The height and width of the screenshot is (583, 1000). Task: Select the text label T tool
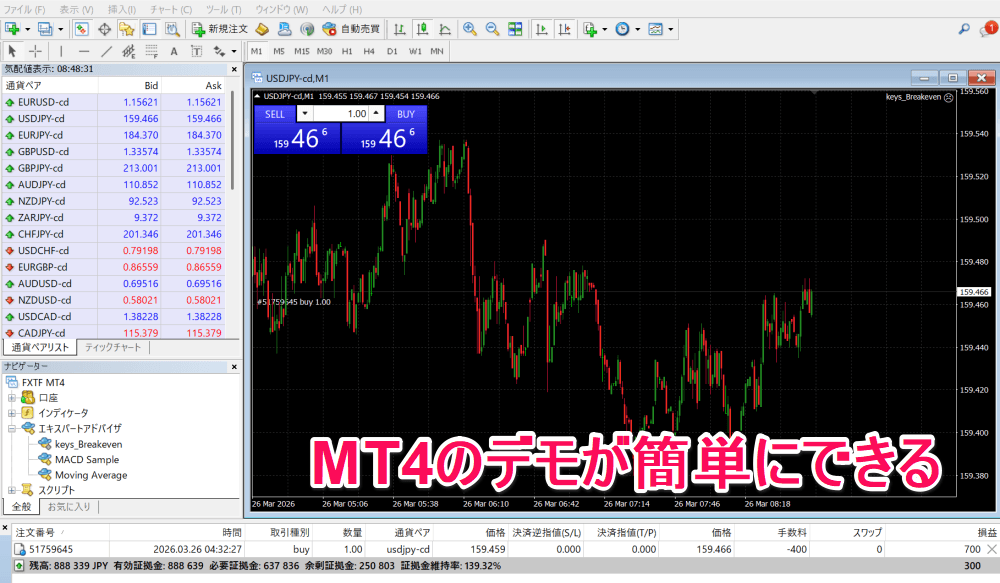pyautogui.click(x=196, y=51)
